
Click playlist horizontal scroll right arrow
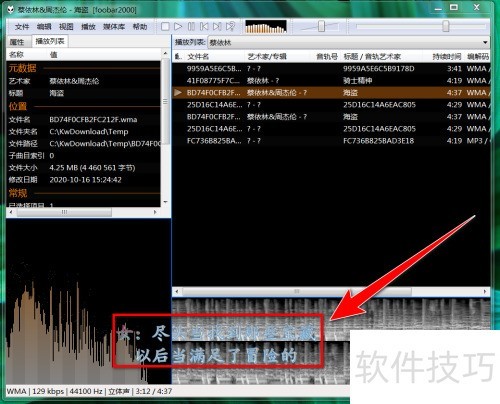tap(485, 292)
